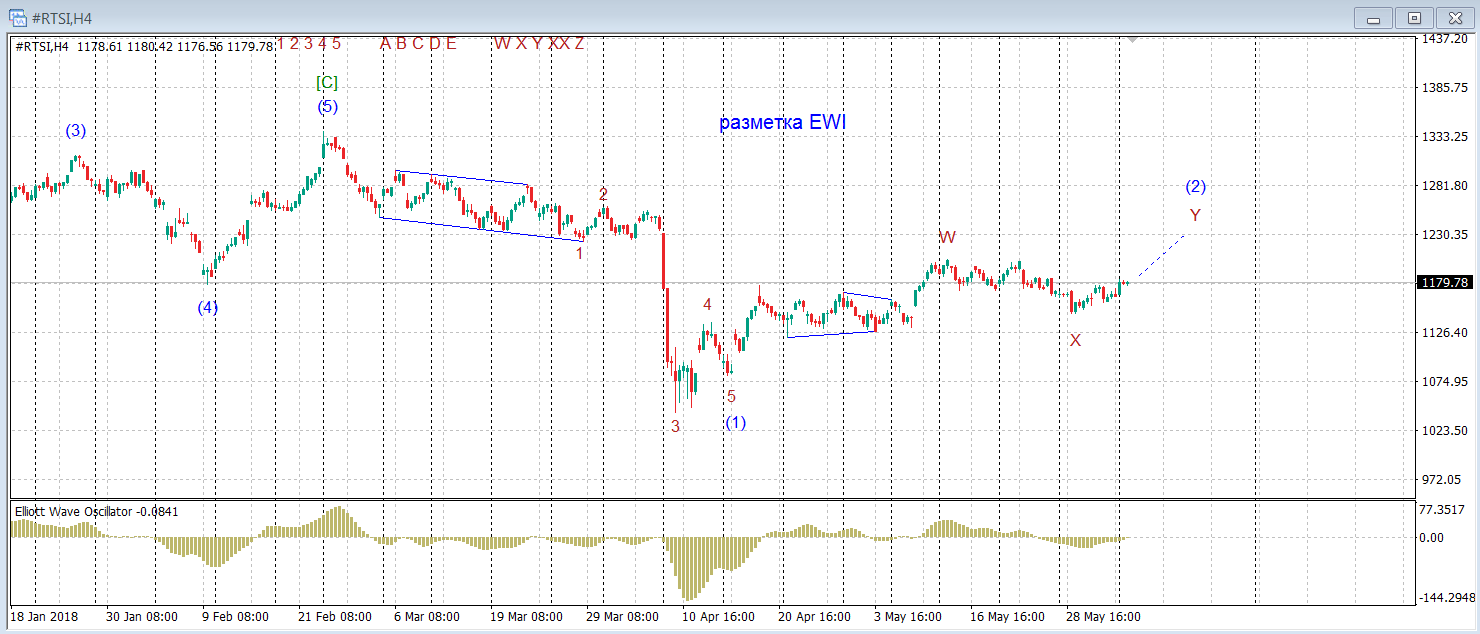
Task: Select the blue (1) wave label
Action: click(x=735, y=422)
